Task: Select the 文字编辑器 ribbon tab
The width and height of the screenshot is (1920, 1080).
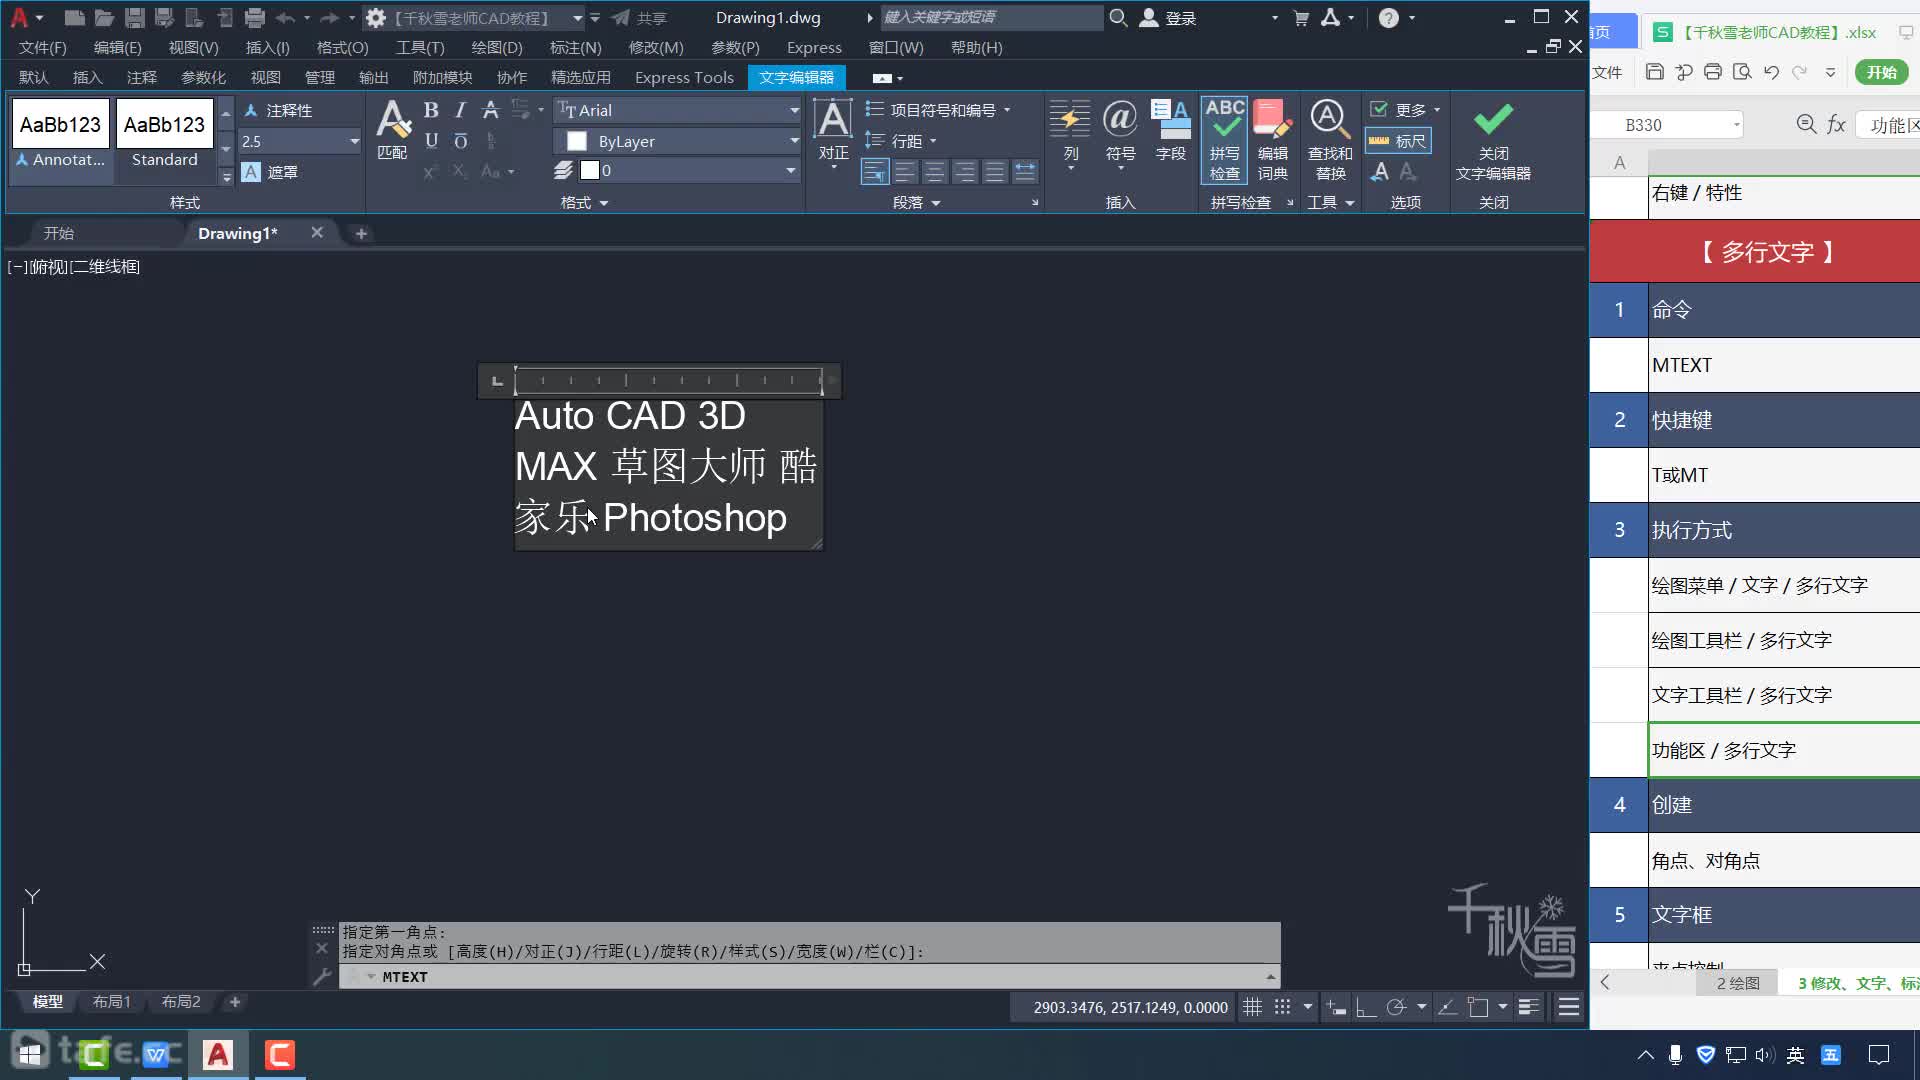Action: click(796, 77)
